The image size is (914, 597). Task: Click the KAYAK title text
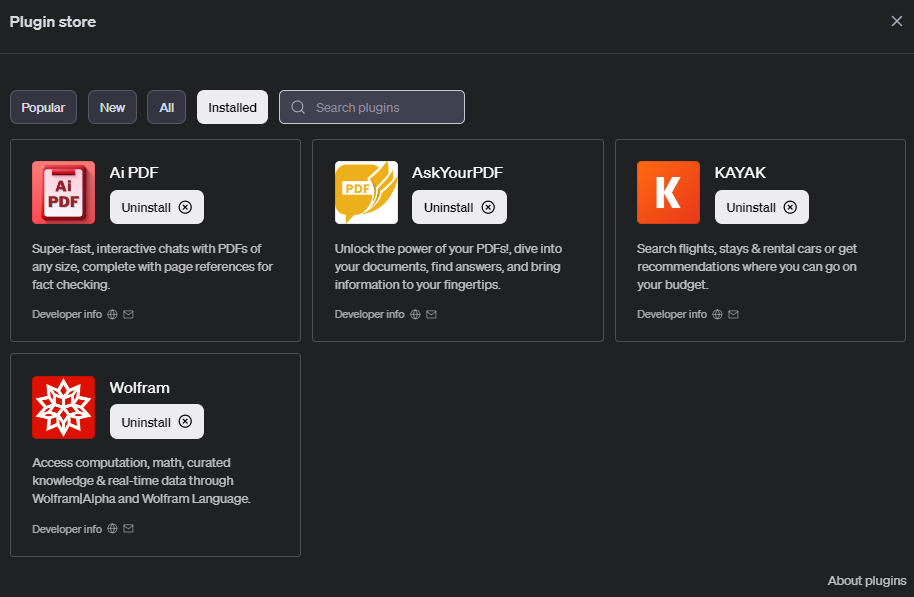(740, 173)
